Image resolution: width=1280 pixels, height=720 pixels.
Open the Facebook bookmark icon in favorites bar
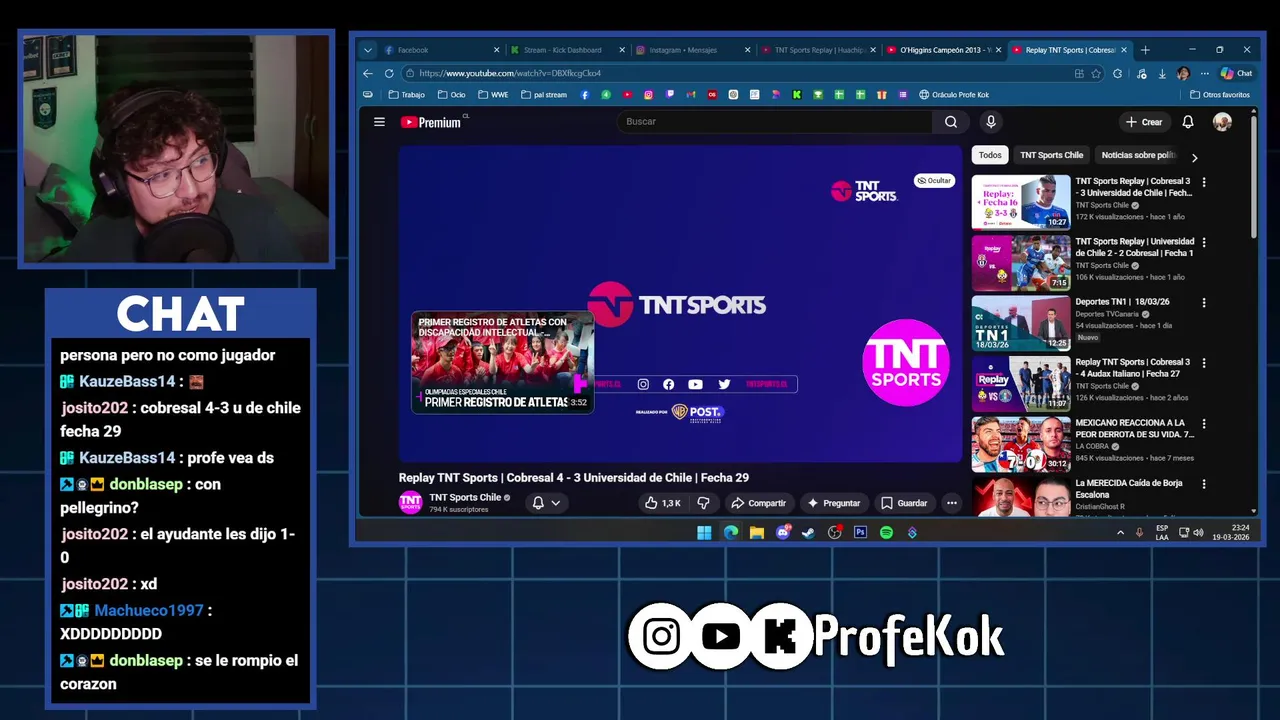(585, 95)
